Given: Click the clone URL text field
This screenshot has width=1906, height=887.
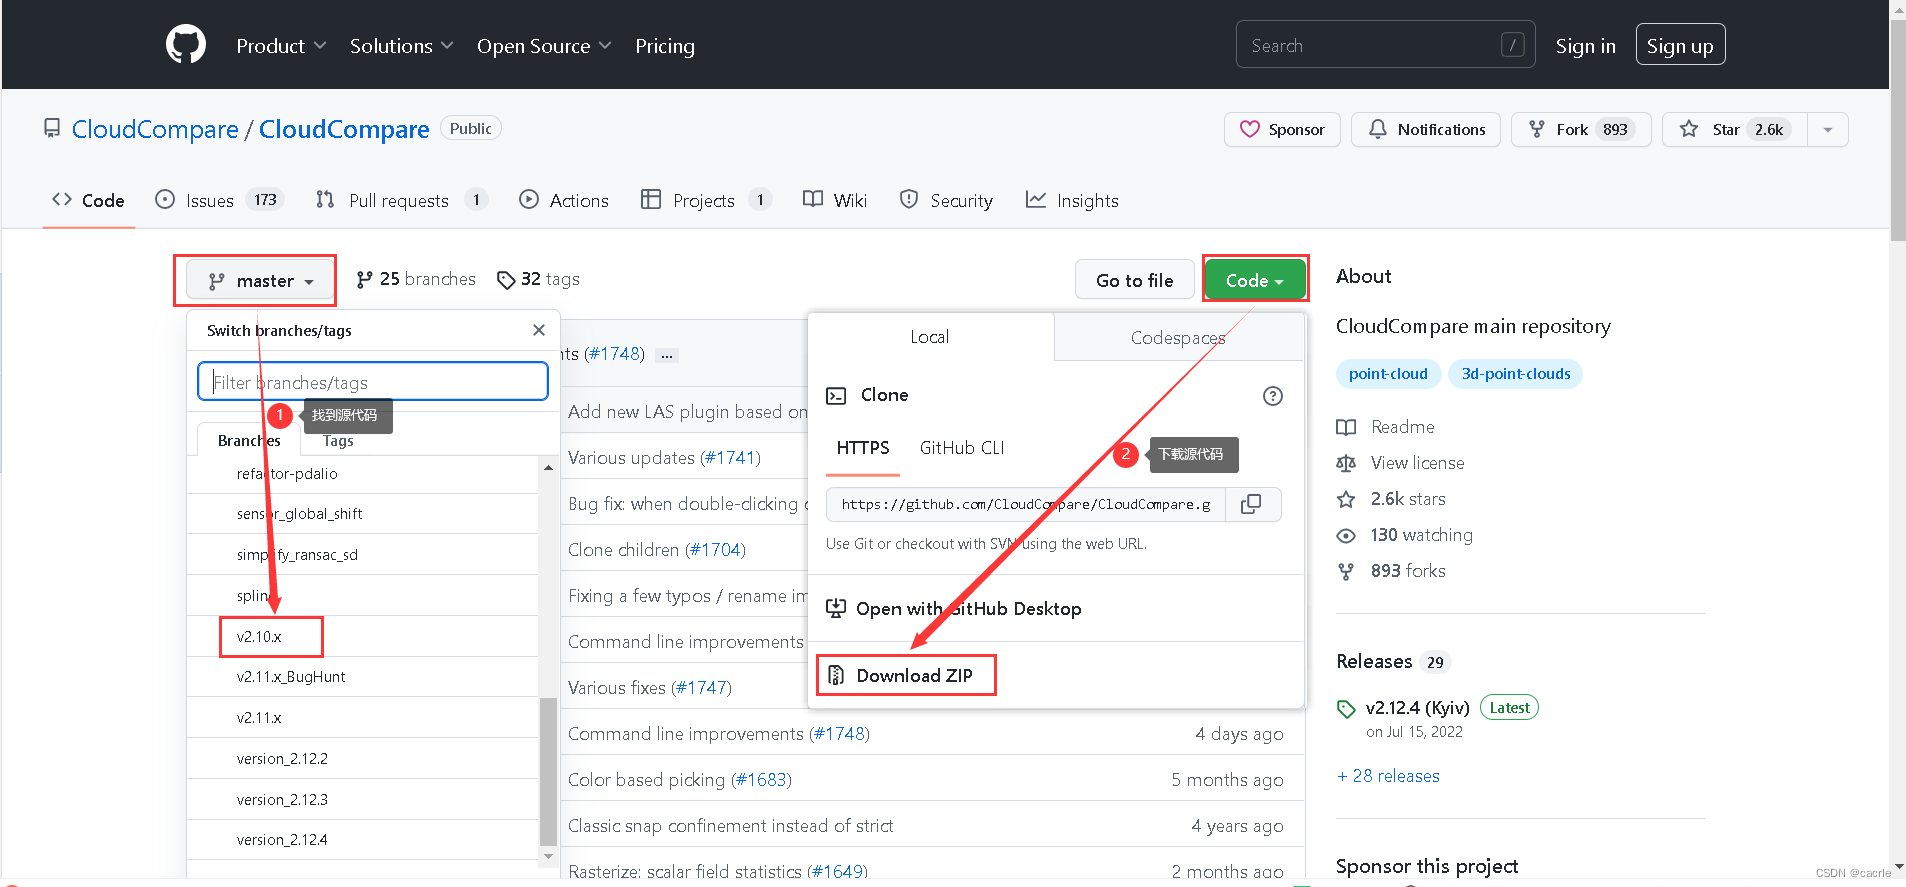Looking at the screenshot, I should click(1026, 504).
